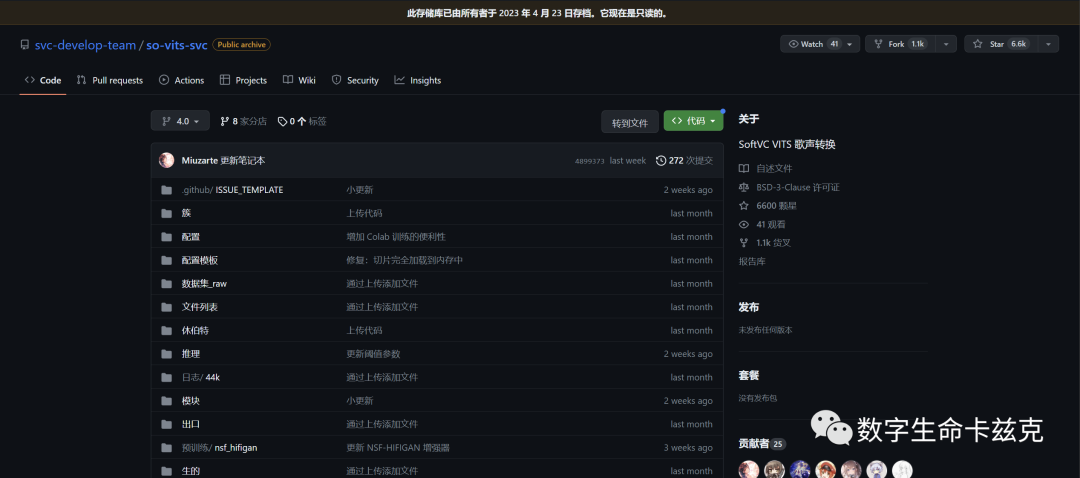Click folder icon for 日志/44k row

click(166, 377)
